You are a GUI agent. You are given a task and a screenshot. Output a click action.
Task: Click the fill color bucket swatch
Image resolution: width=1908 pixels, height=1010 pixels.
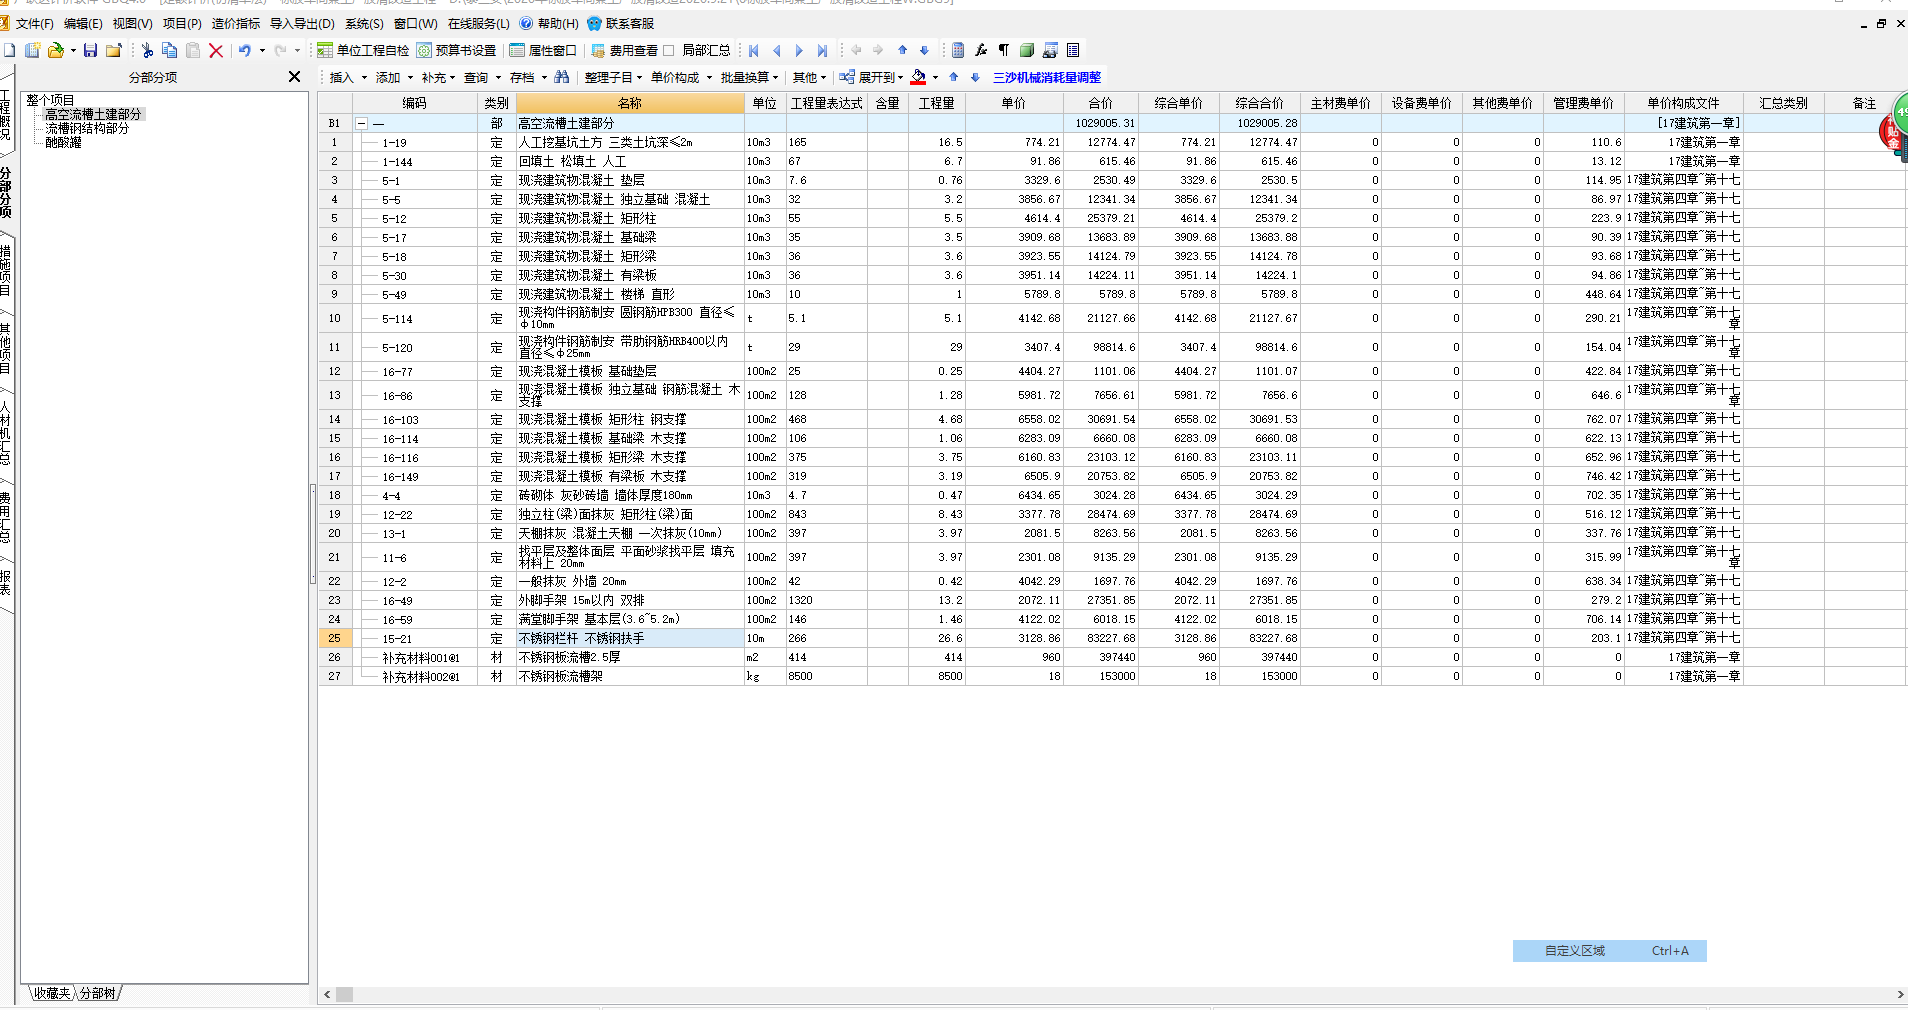click(x=918, y=77)
